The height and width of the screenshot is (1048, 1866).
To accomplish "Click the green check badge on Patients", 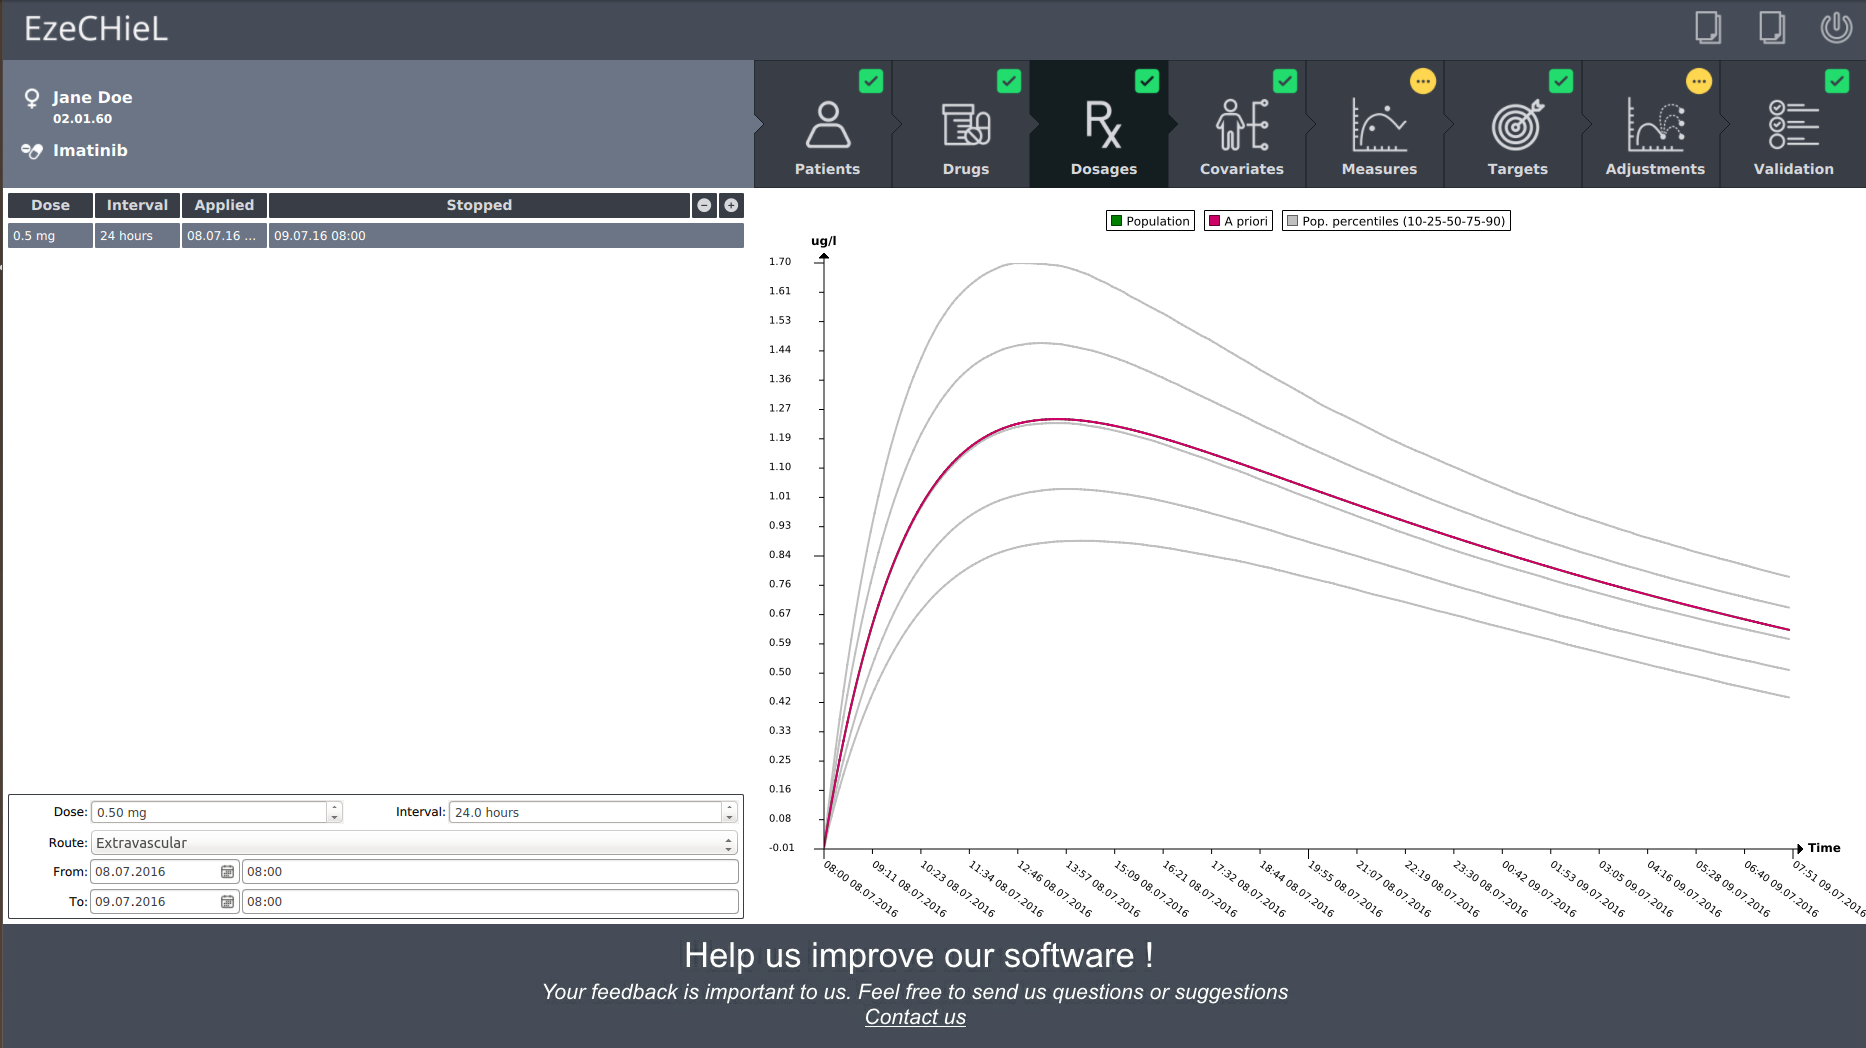I will coord(871,81).
